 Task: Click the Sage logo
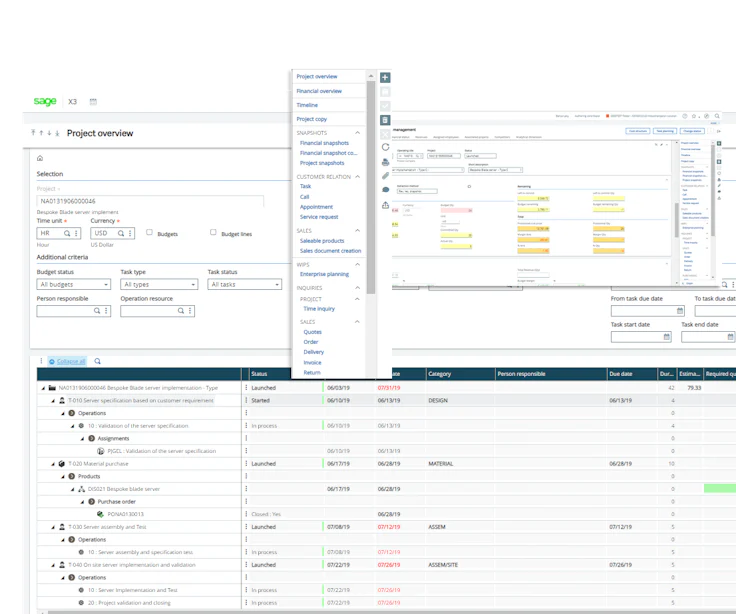pos(45,101)
